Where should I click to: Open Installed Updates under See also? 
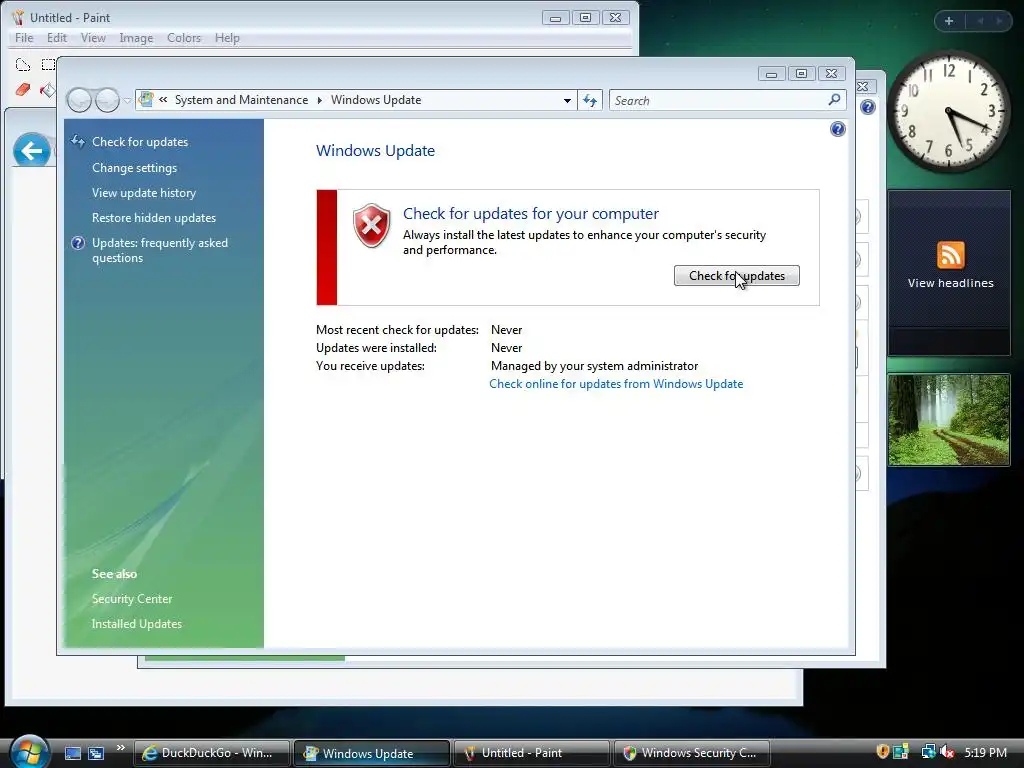coord(136,624)
